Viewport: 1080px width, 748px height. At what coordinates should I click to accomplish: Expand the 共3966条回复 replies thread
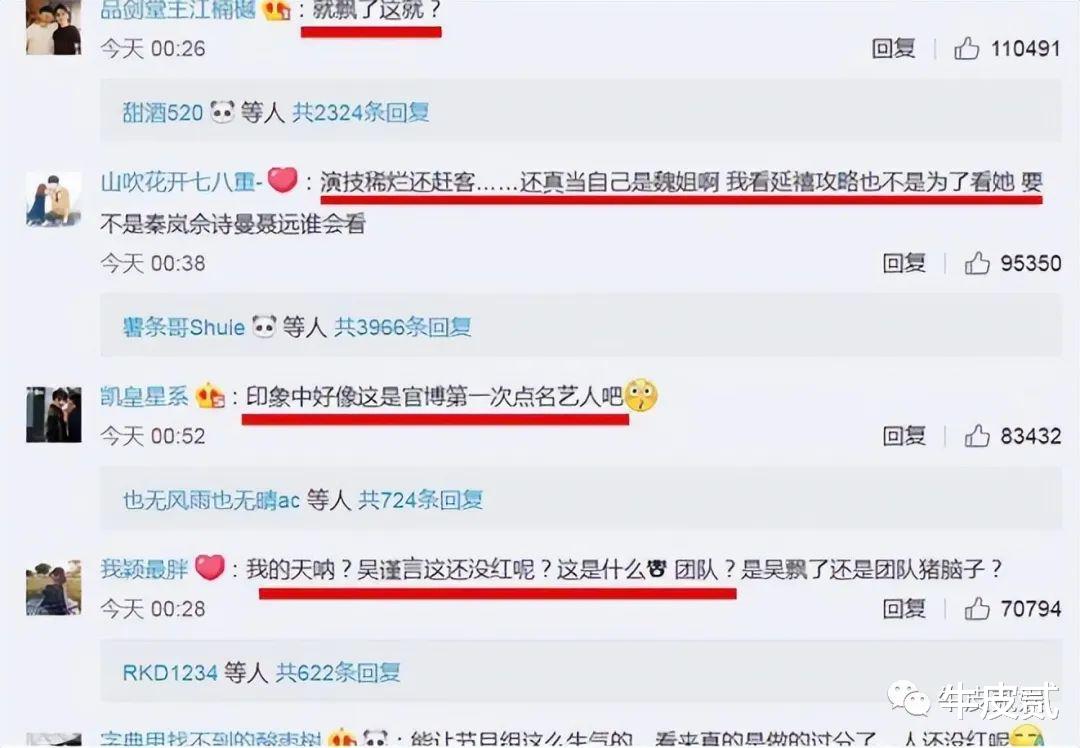[403, 326]
